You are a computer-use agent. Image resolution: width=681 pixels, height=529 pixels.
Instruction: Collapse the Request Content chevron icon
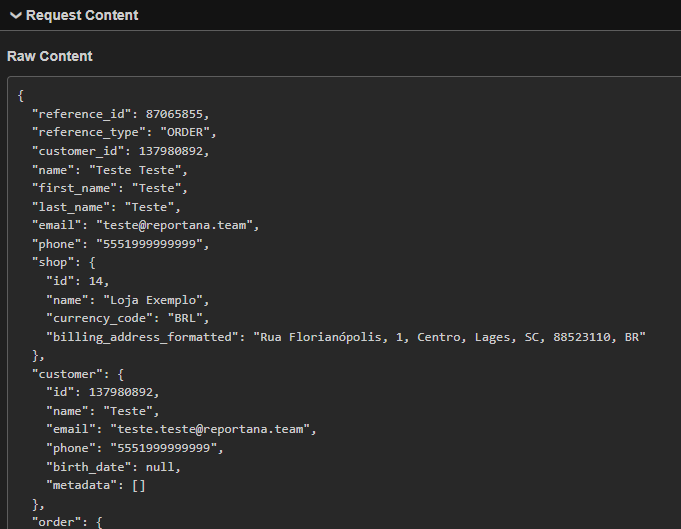point(16,16)
